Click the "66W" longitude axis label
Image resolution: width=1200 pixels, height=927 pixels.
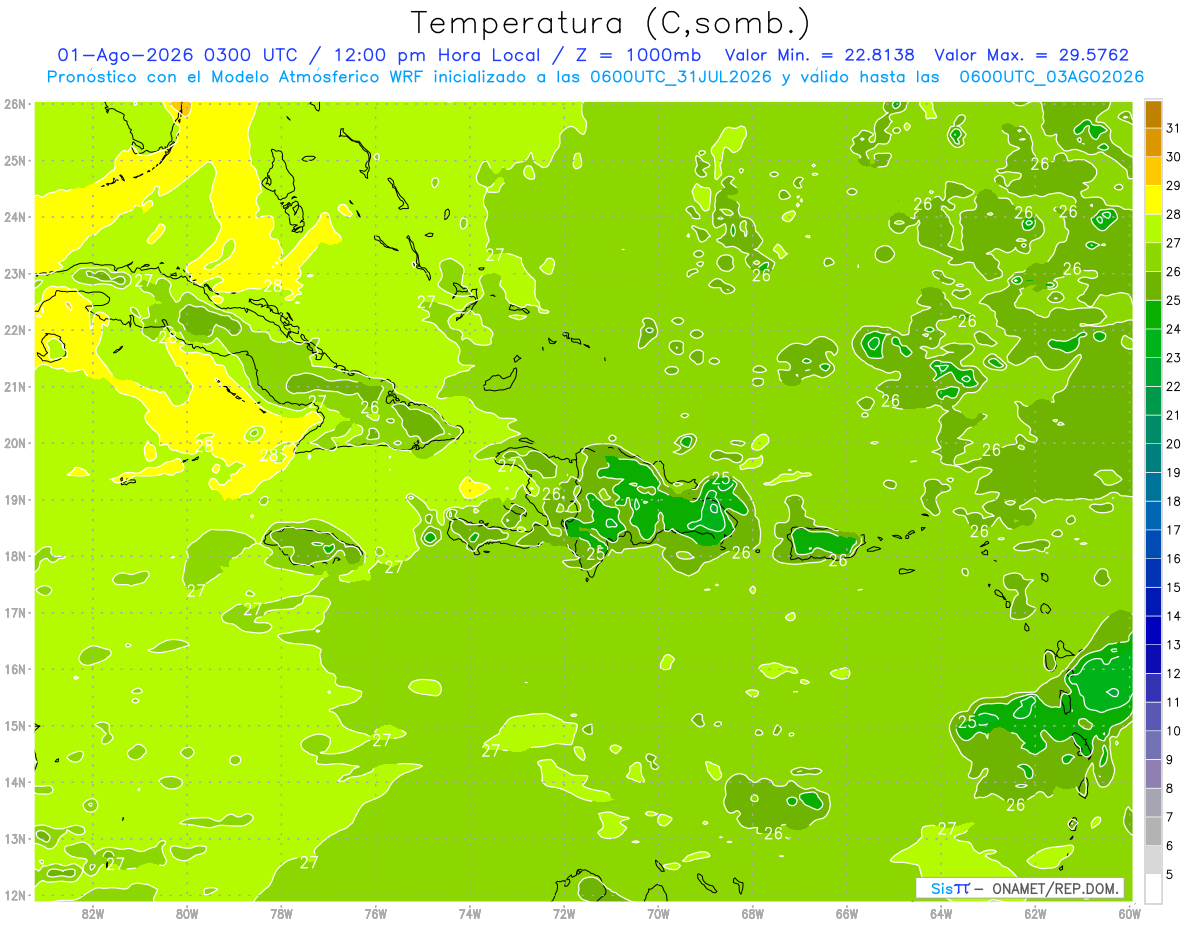[847, 914]
